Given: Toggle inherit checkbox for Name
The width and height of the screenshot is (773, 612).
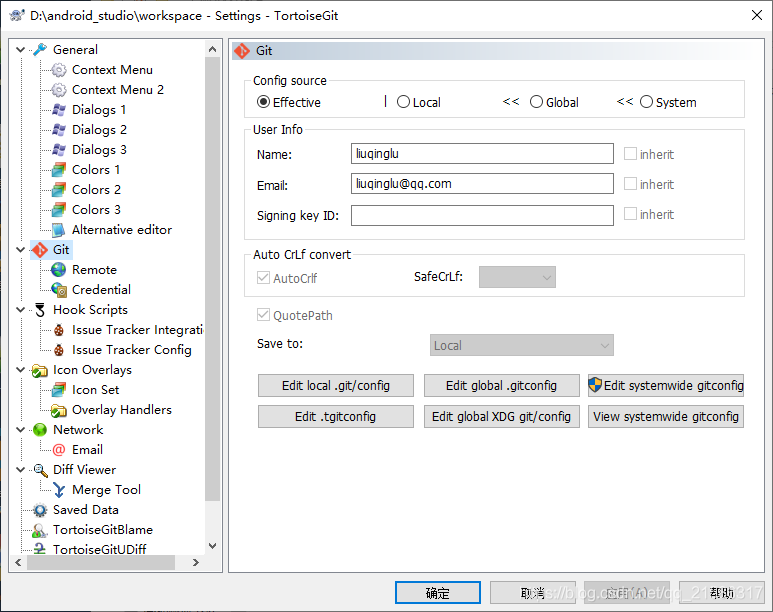Looking at the screenshot, I should coord(630,153).
